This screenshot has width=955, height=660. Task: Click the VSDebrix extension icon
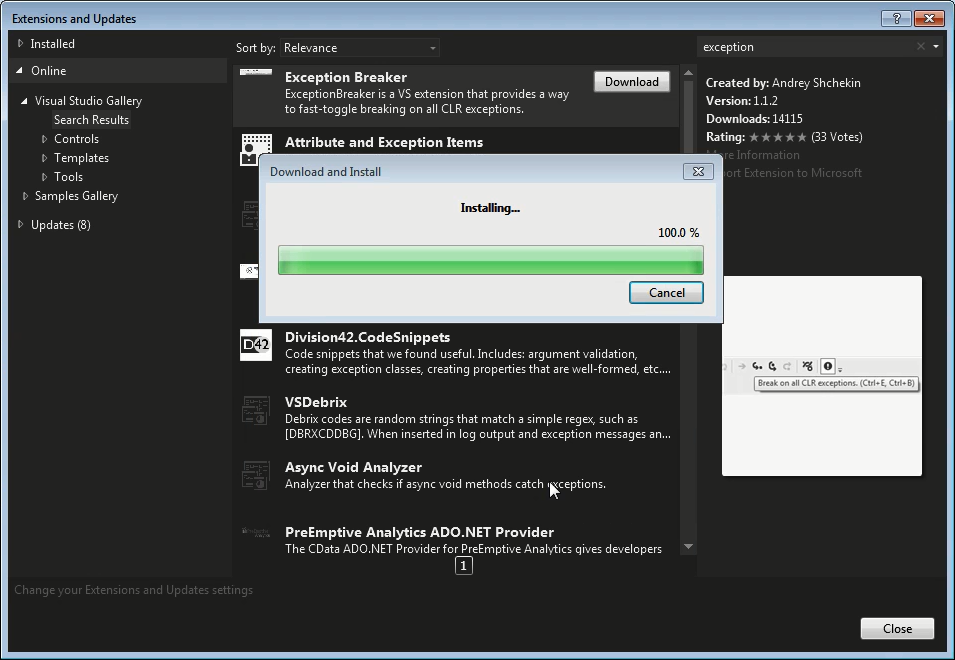pyautogui.click(x=256, y=410)
